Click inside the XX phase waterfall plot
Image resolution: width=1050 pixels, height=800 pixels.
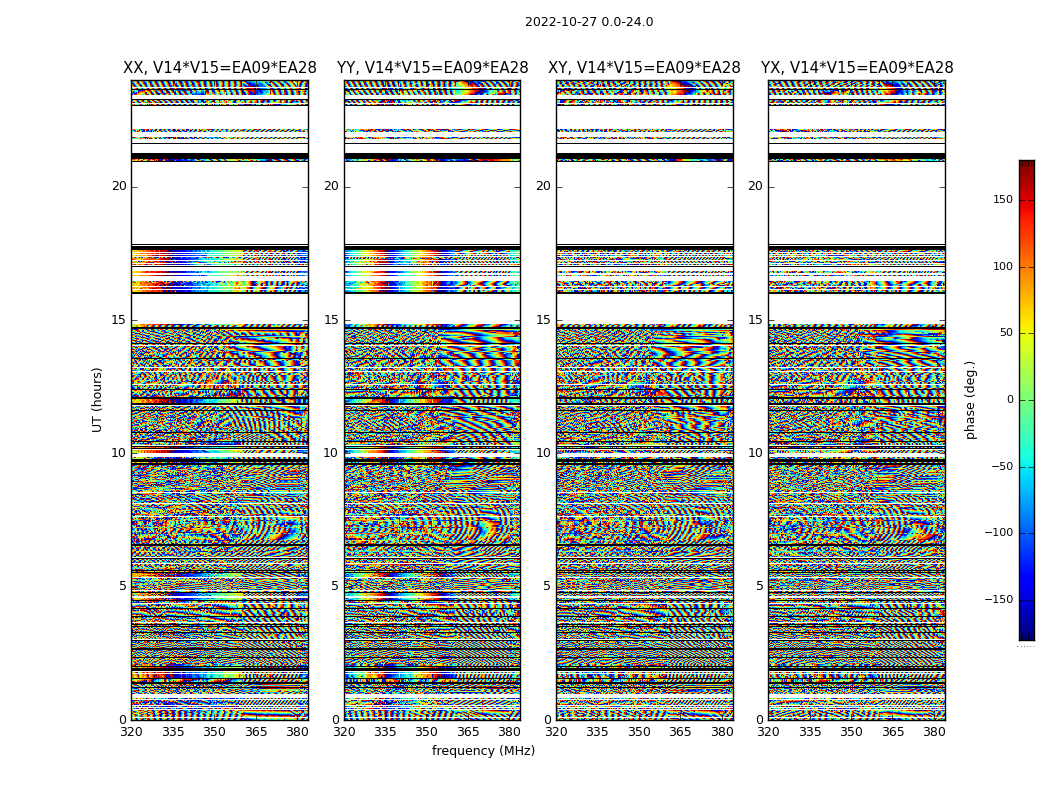point(220,400)
